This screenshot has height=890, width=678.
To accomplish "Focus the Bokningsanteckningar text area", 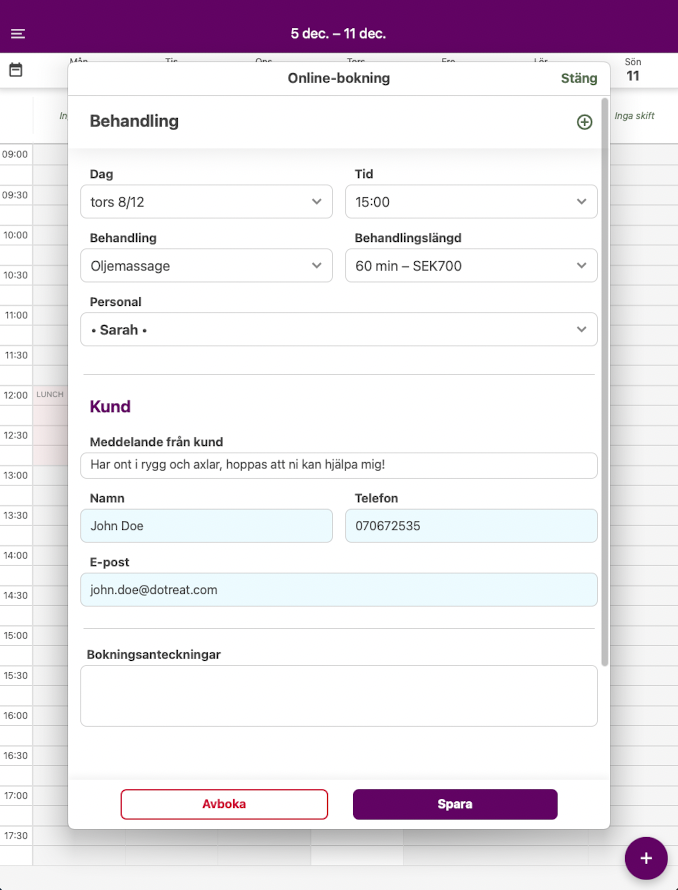I will [x=338, y=696].
